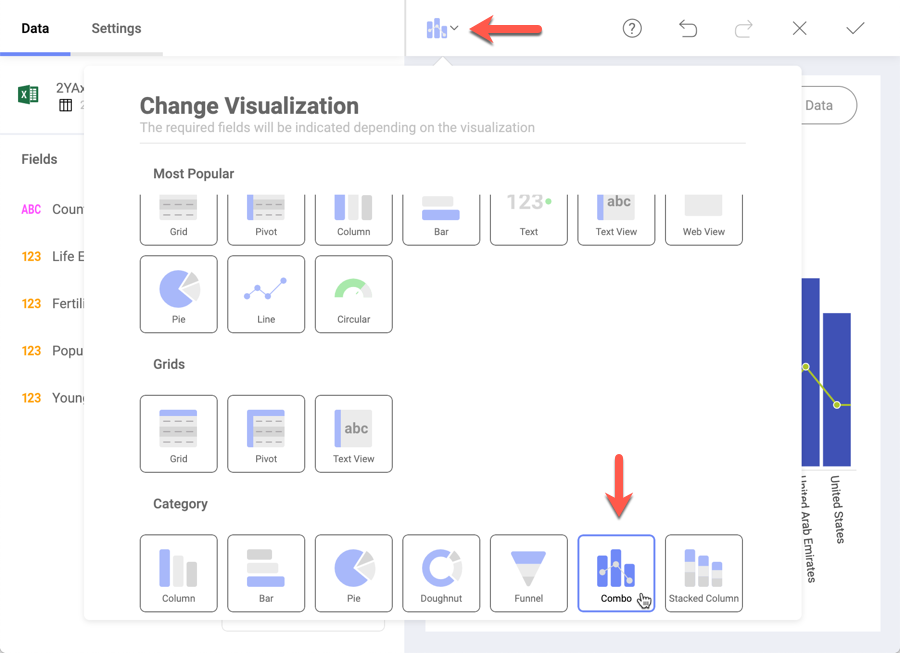
Task: Undo the last change
Action: click(688, 29)
